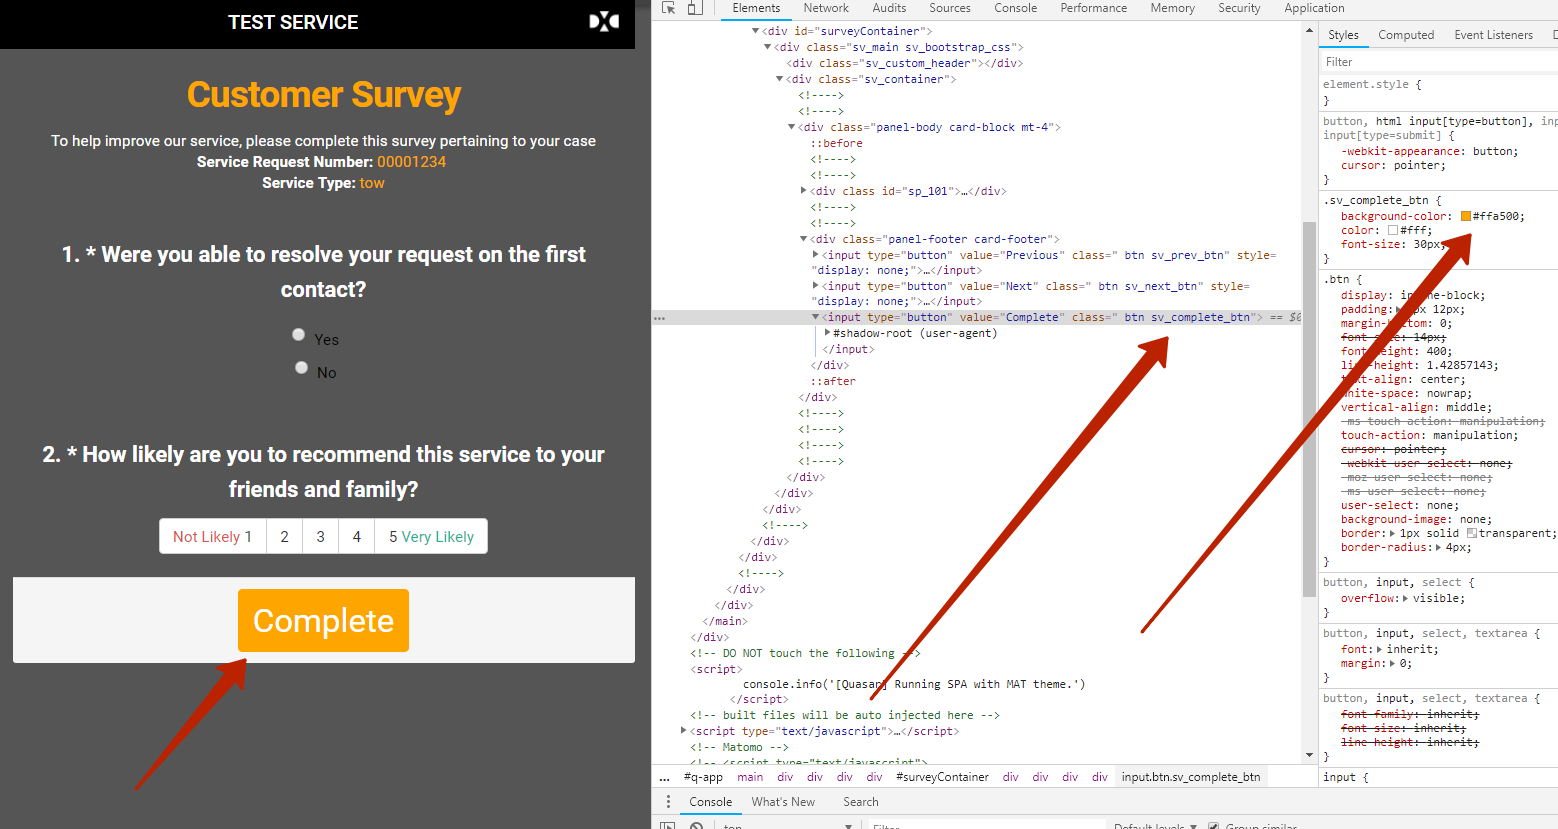Image resolution: width=1558 pixels, height=829 pixels.
Task: Expand the text/javascript script element
Action: click(x=684, y=730)
